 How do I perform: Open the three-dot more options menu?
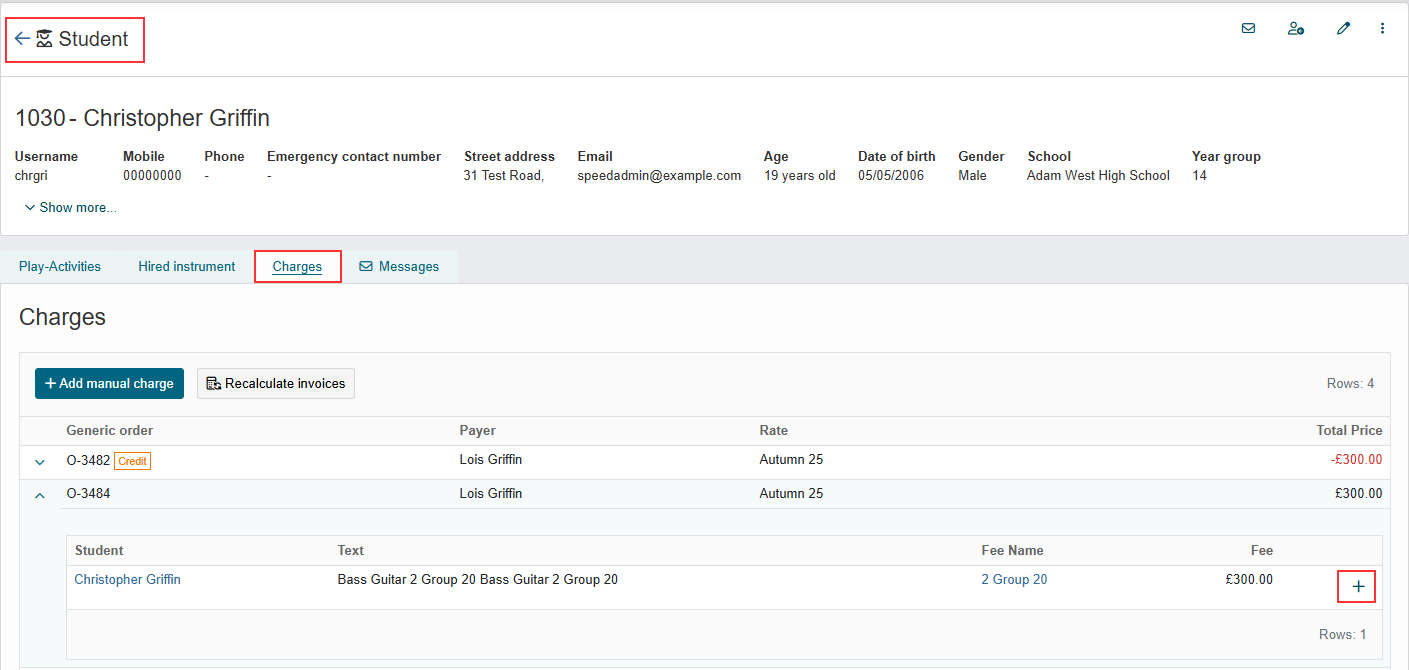click(1383, 28)
